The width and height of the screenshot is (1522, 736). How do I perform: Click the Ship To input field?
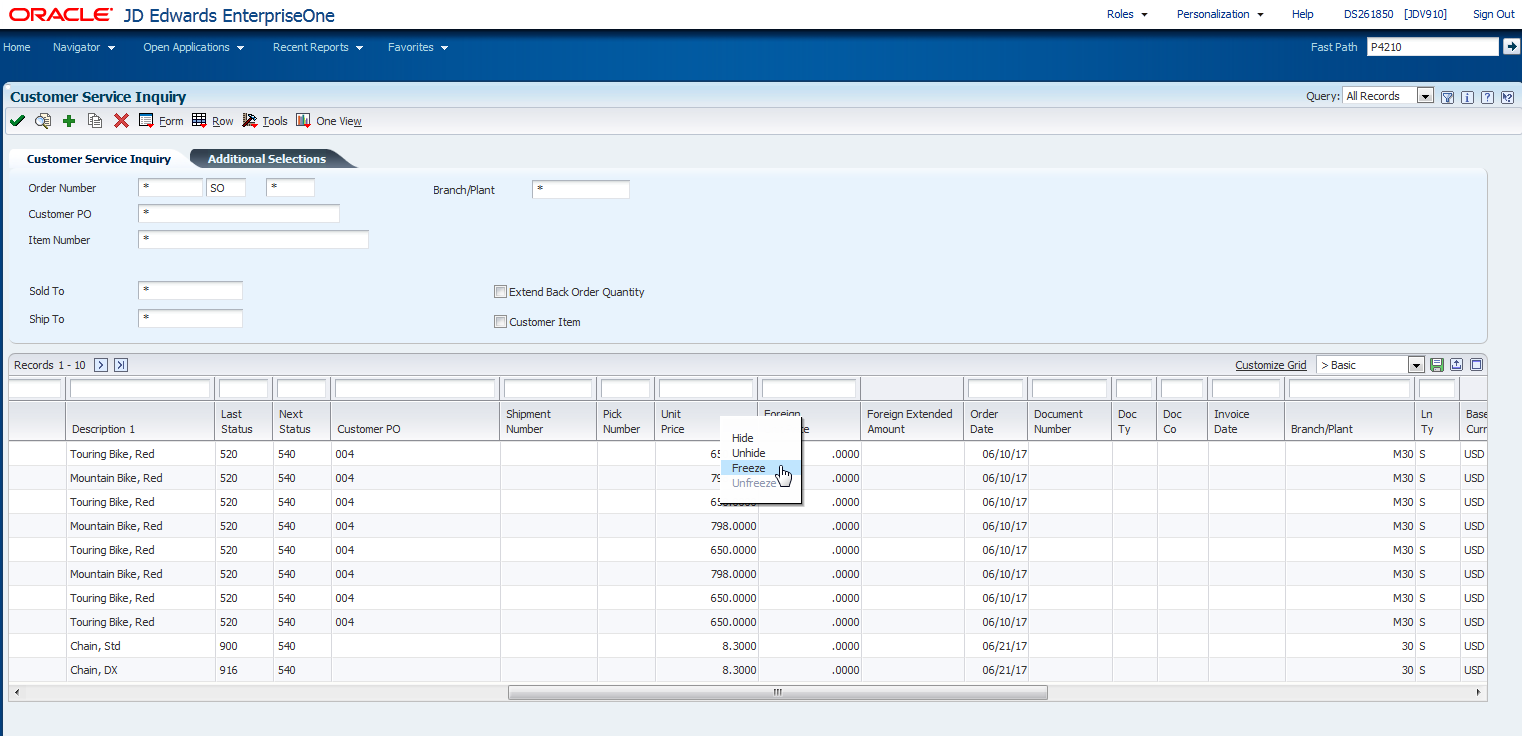pos(191,319)
